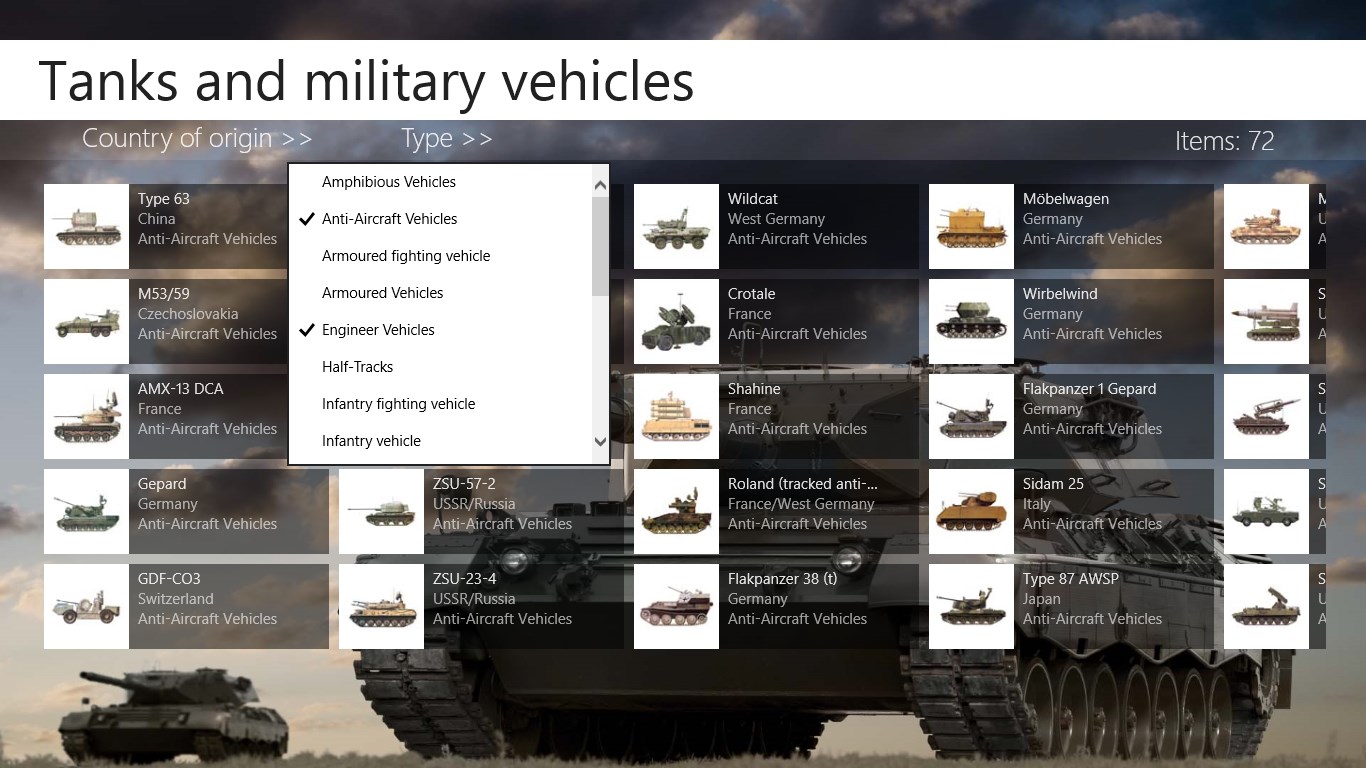Collapse the Type filter dropdown
Screen dimensions: 1366x768
pos(446,139)
